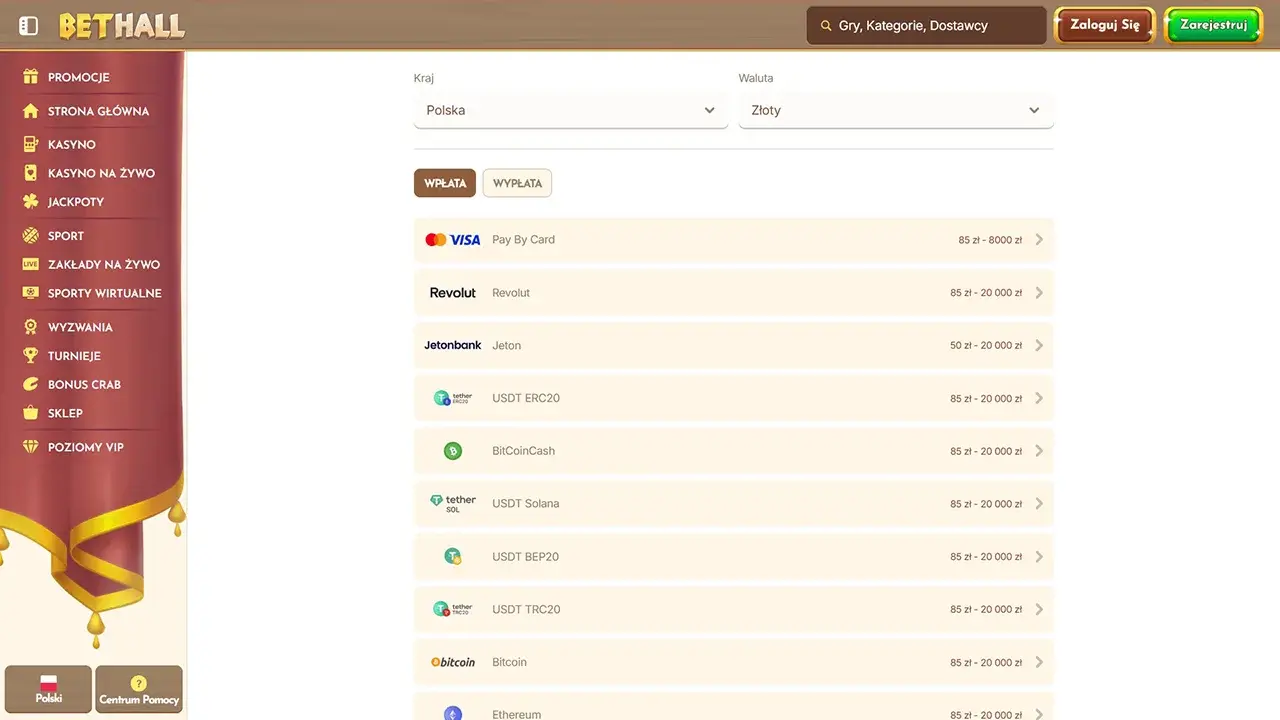1280x720 pixels.
Task: Open Zakłady na Żywo live icon
Action: click(30, 264)
